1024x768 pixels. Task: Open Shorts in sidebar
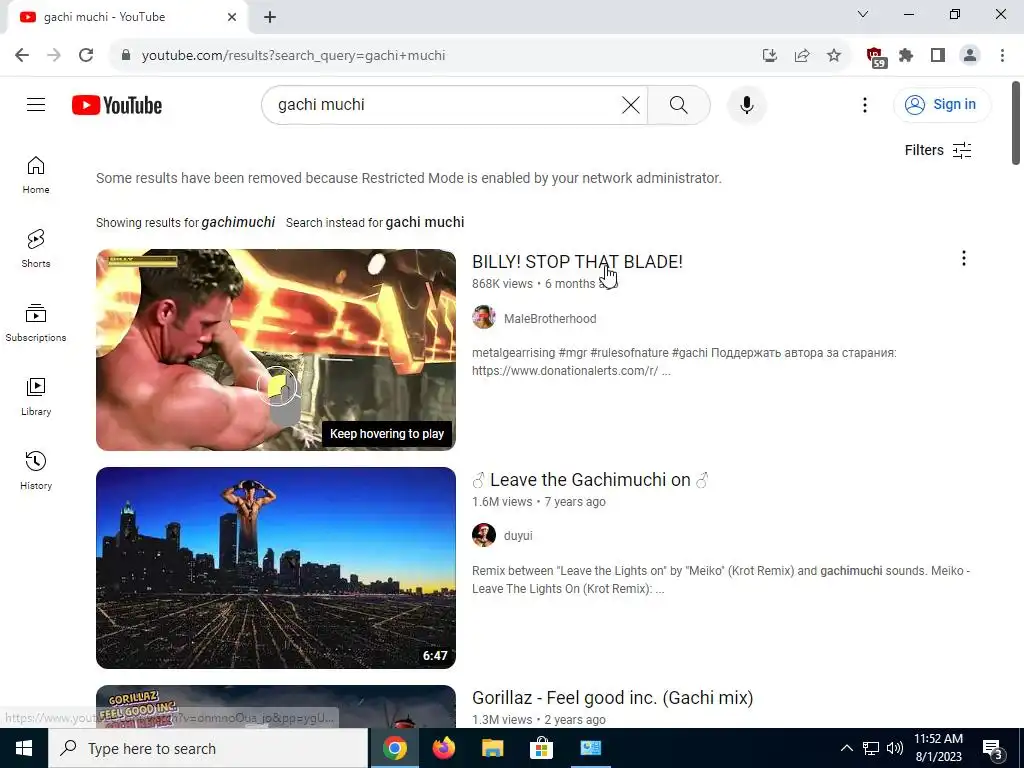pyautogui.click(x=36, y=249)
